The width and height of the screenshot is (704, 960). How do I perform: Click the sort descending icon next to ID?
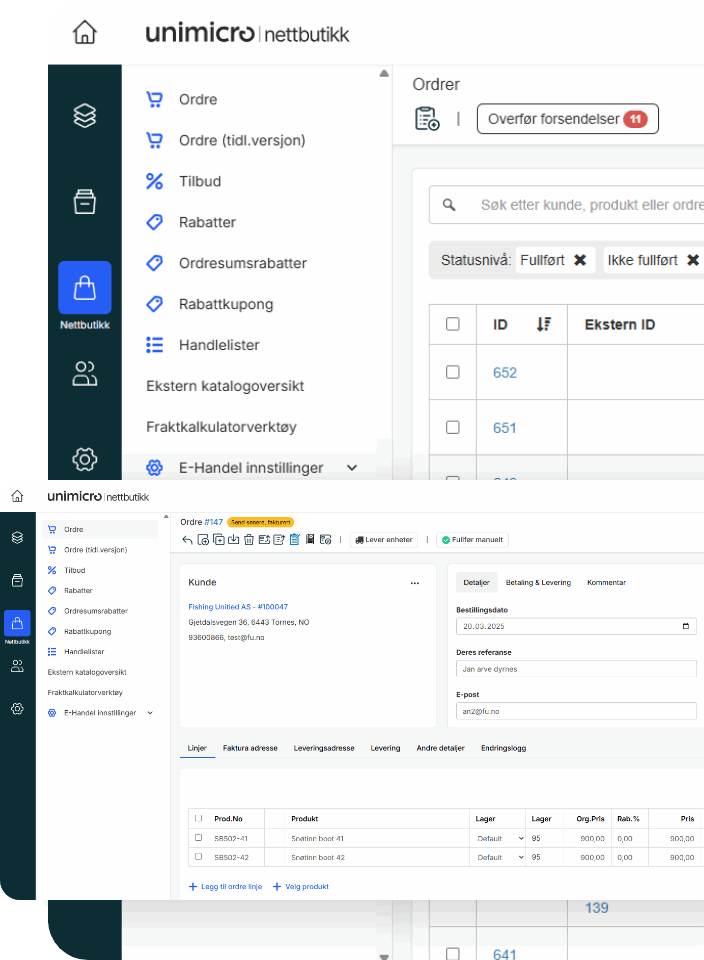point(544,324)
